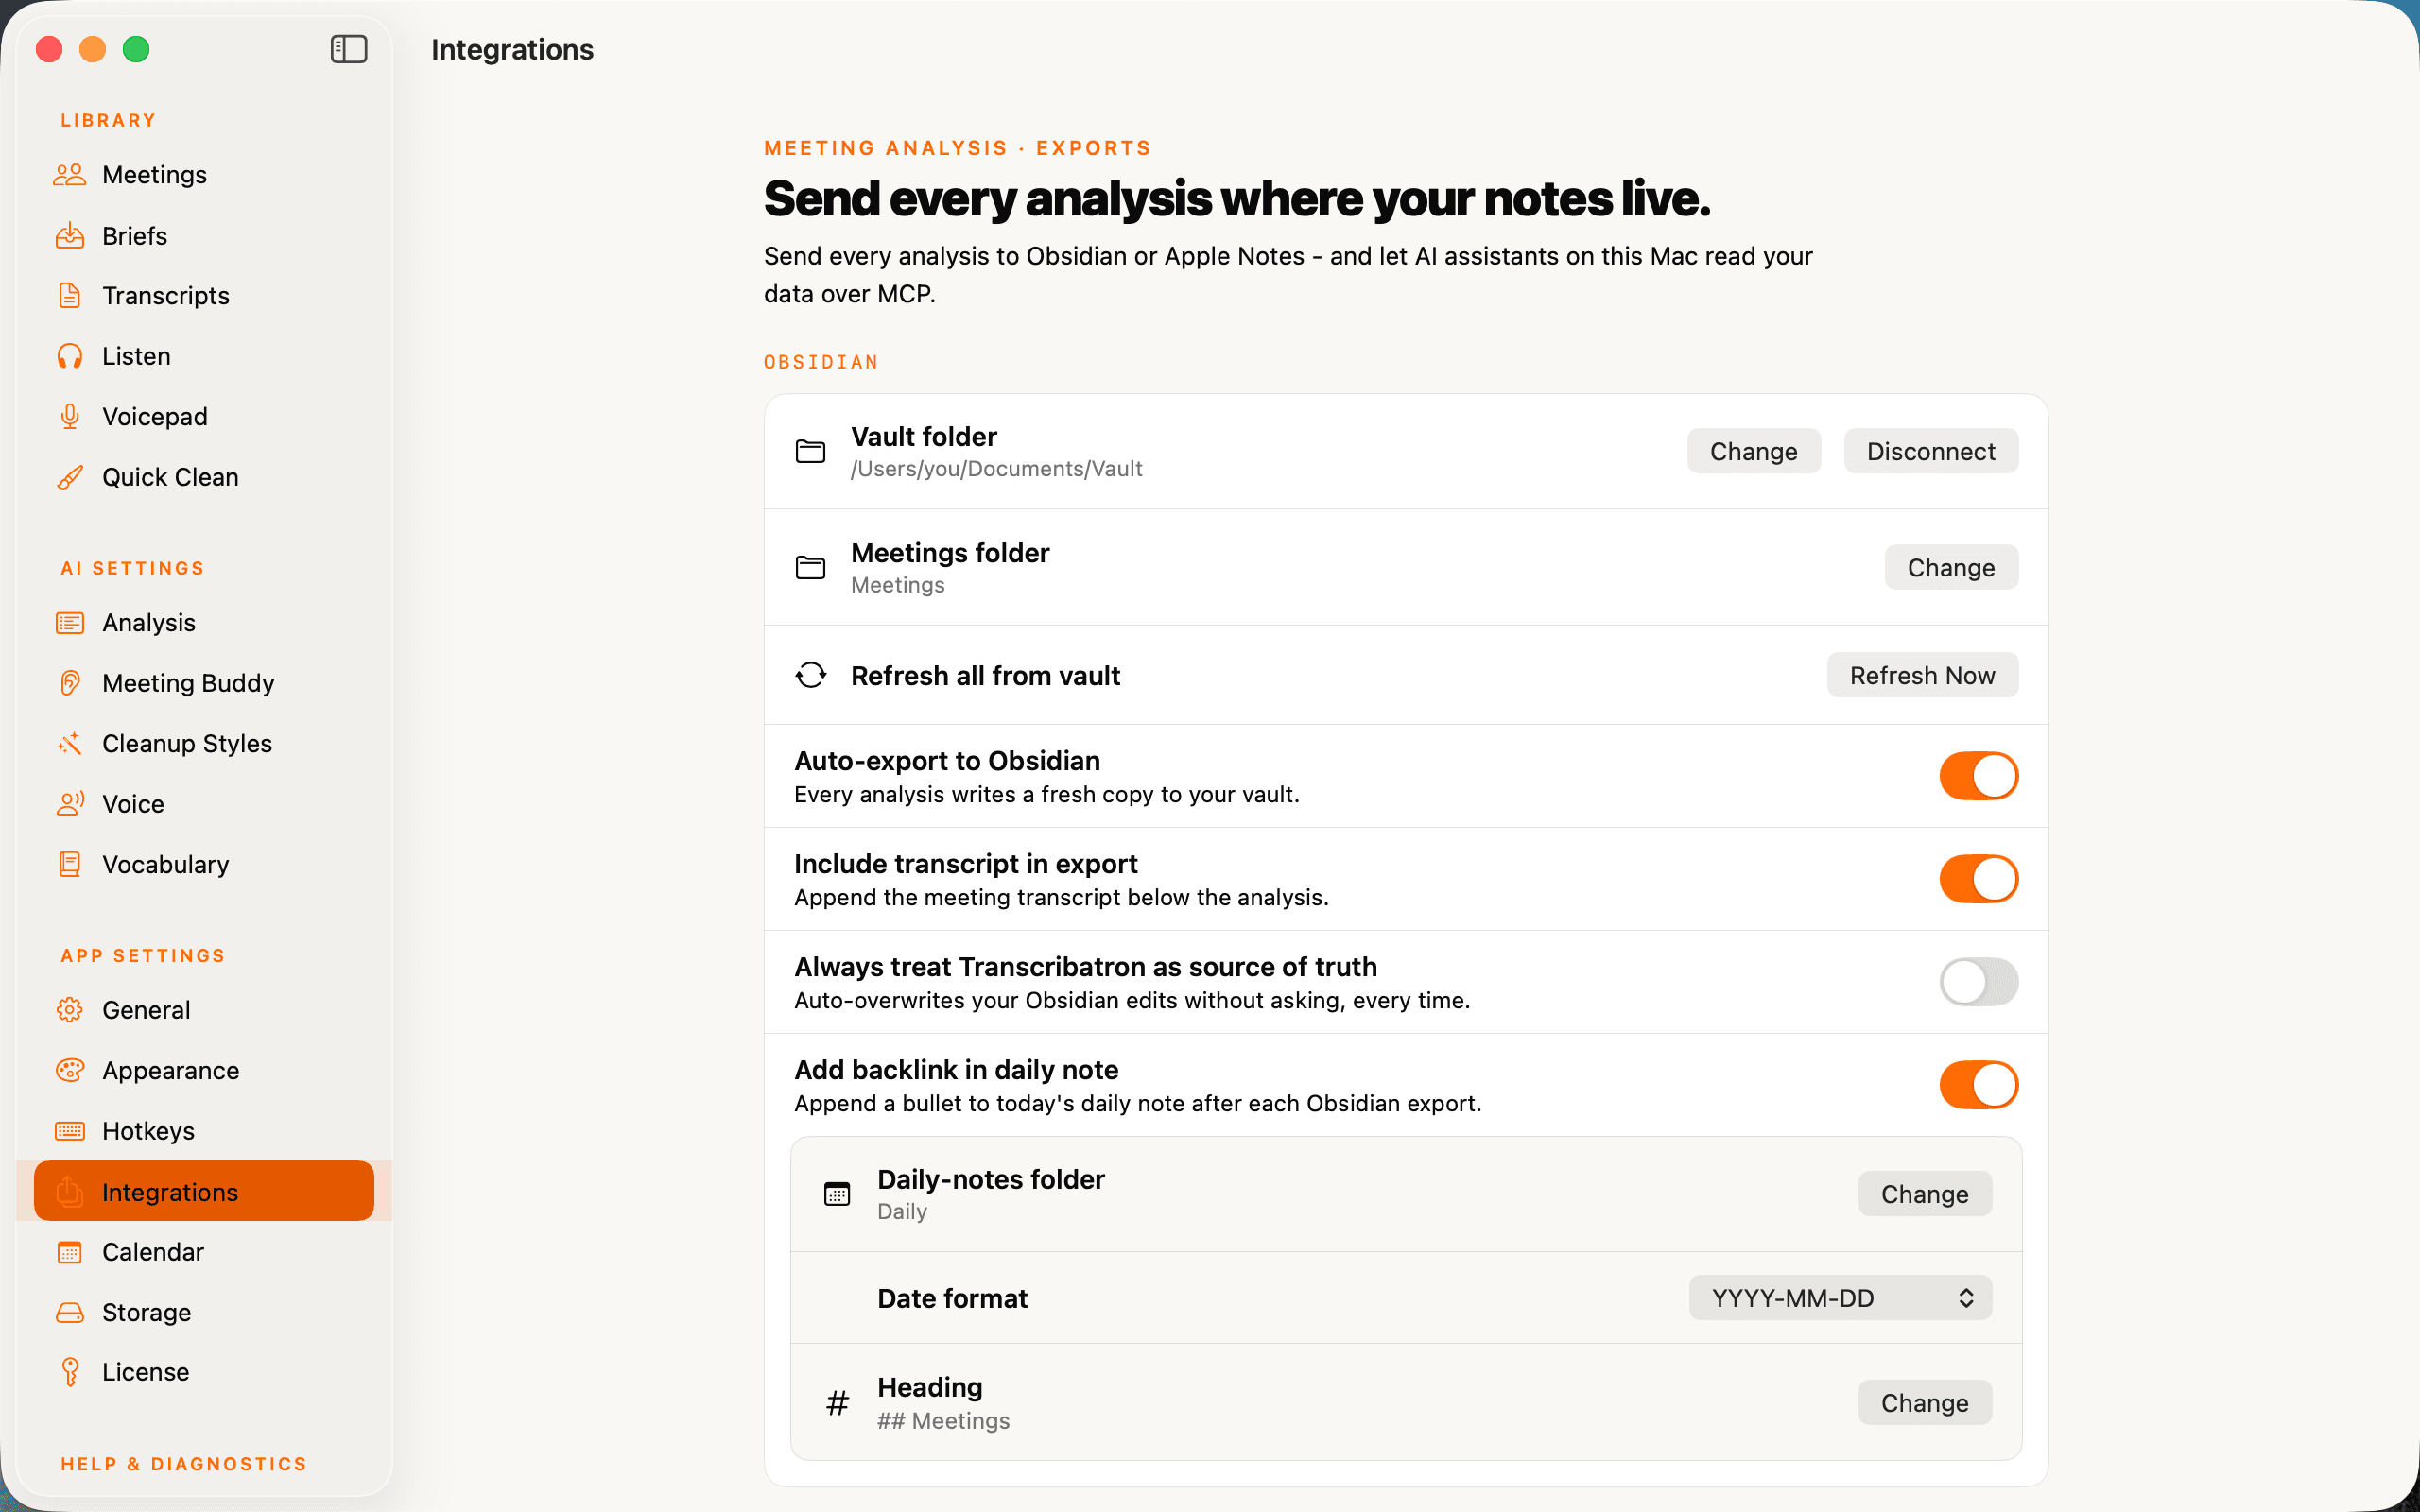Click the sidebar toggle icon
This screenshot has width=2420, height=1512.
point(349,49)
